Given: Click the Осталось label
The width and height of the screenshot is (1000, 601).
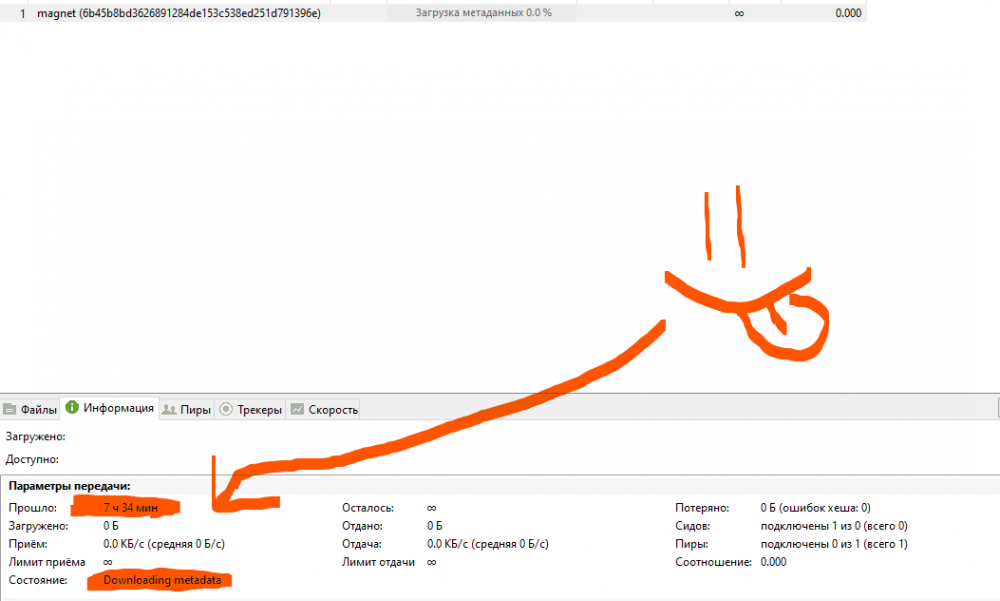Looking at the screenshot, I should (x=368, y=508).
